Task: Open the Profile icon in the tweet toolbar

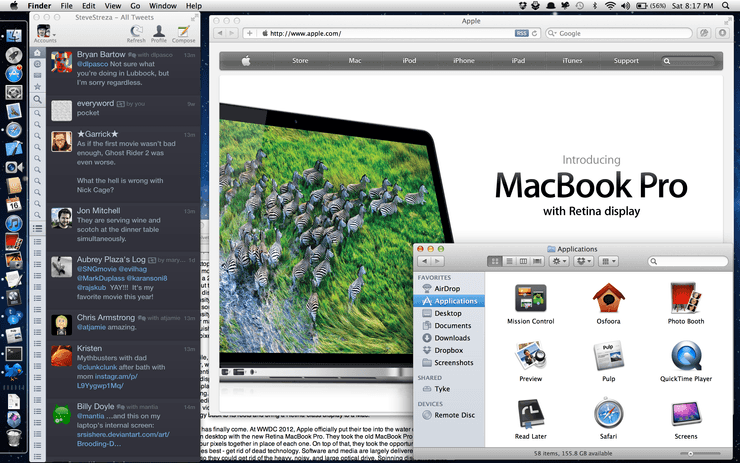Action: [159, 32]
